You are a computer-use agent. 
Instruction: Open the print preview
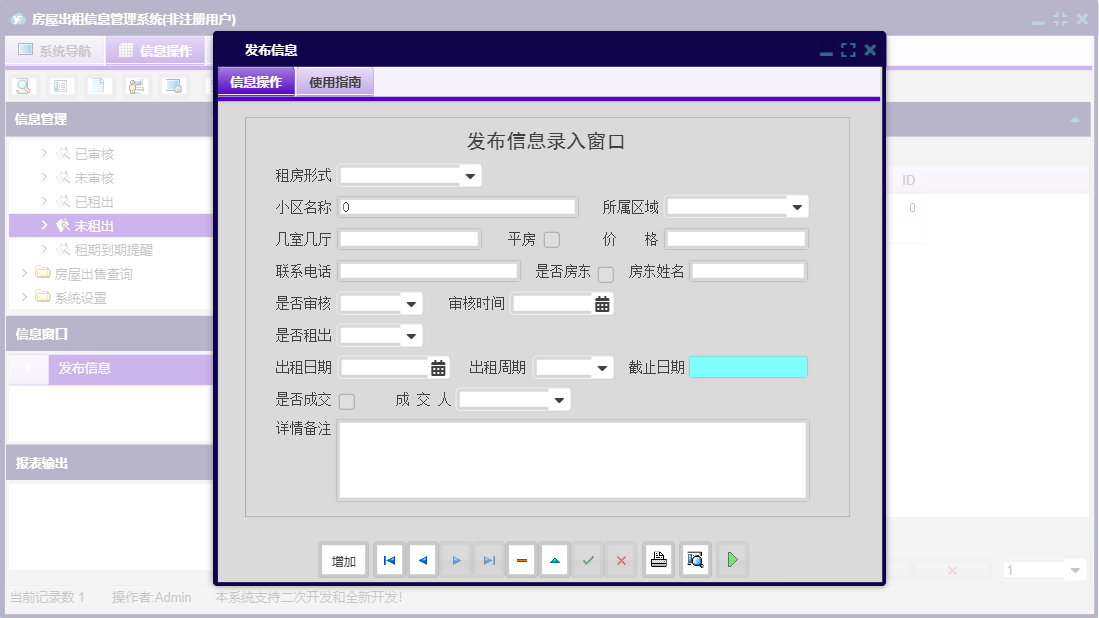pos(695,560)
